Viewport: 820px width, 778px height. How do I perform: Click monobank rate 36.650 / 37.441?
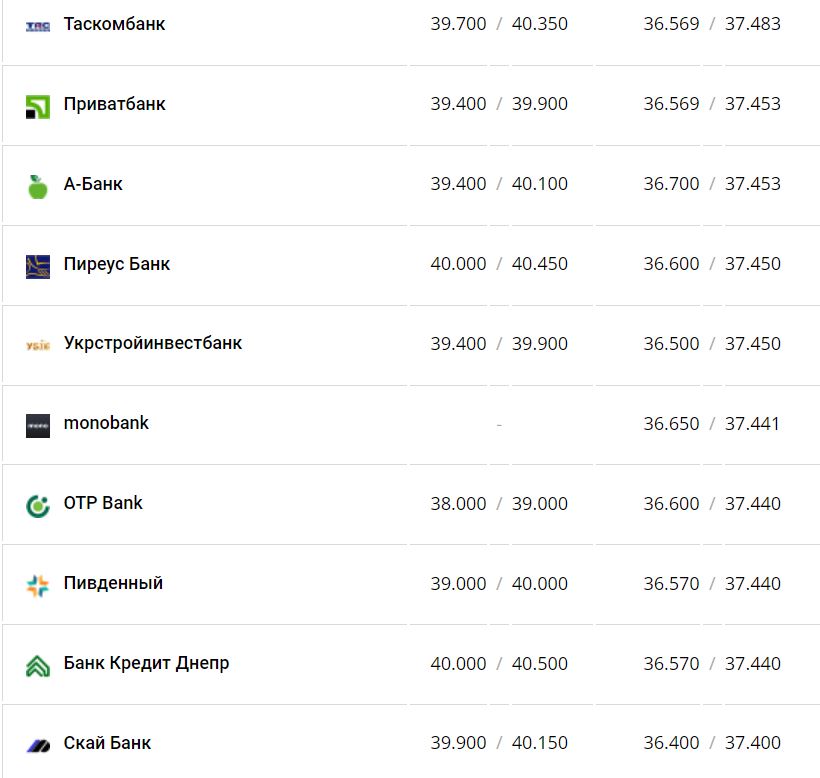[x=712, y=424]
